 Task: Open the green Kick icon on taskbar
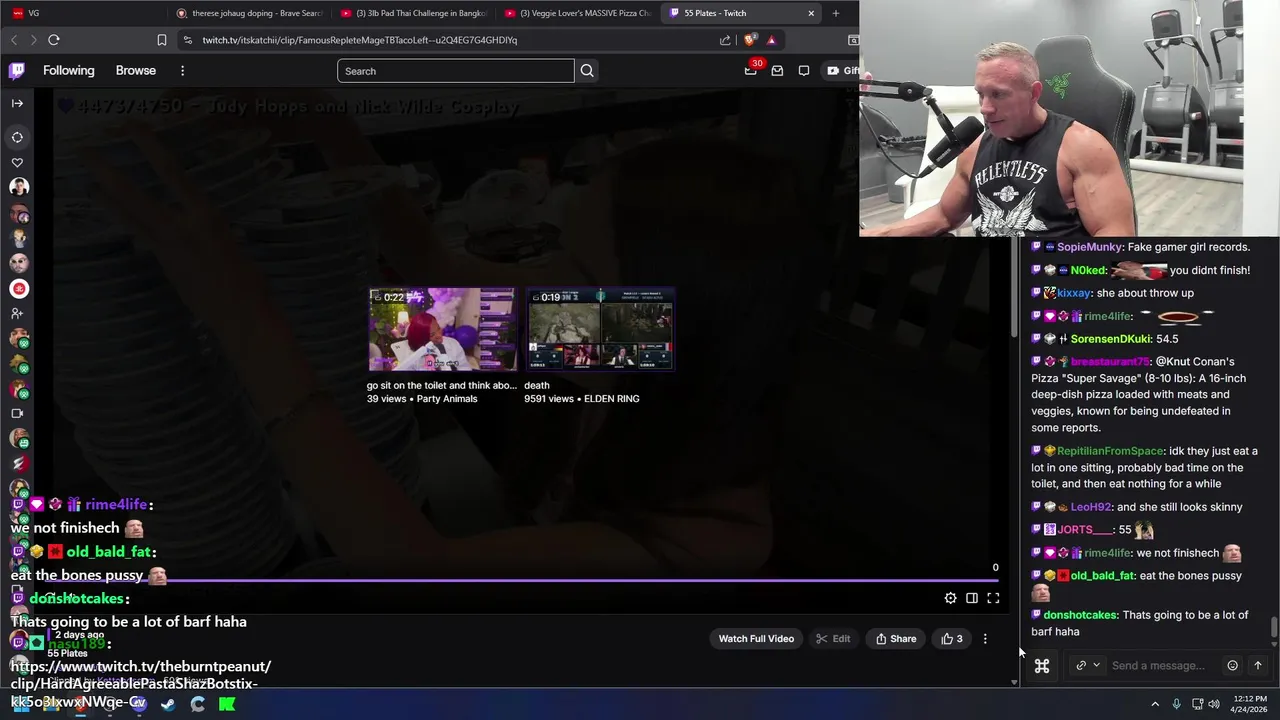point(227,704)
